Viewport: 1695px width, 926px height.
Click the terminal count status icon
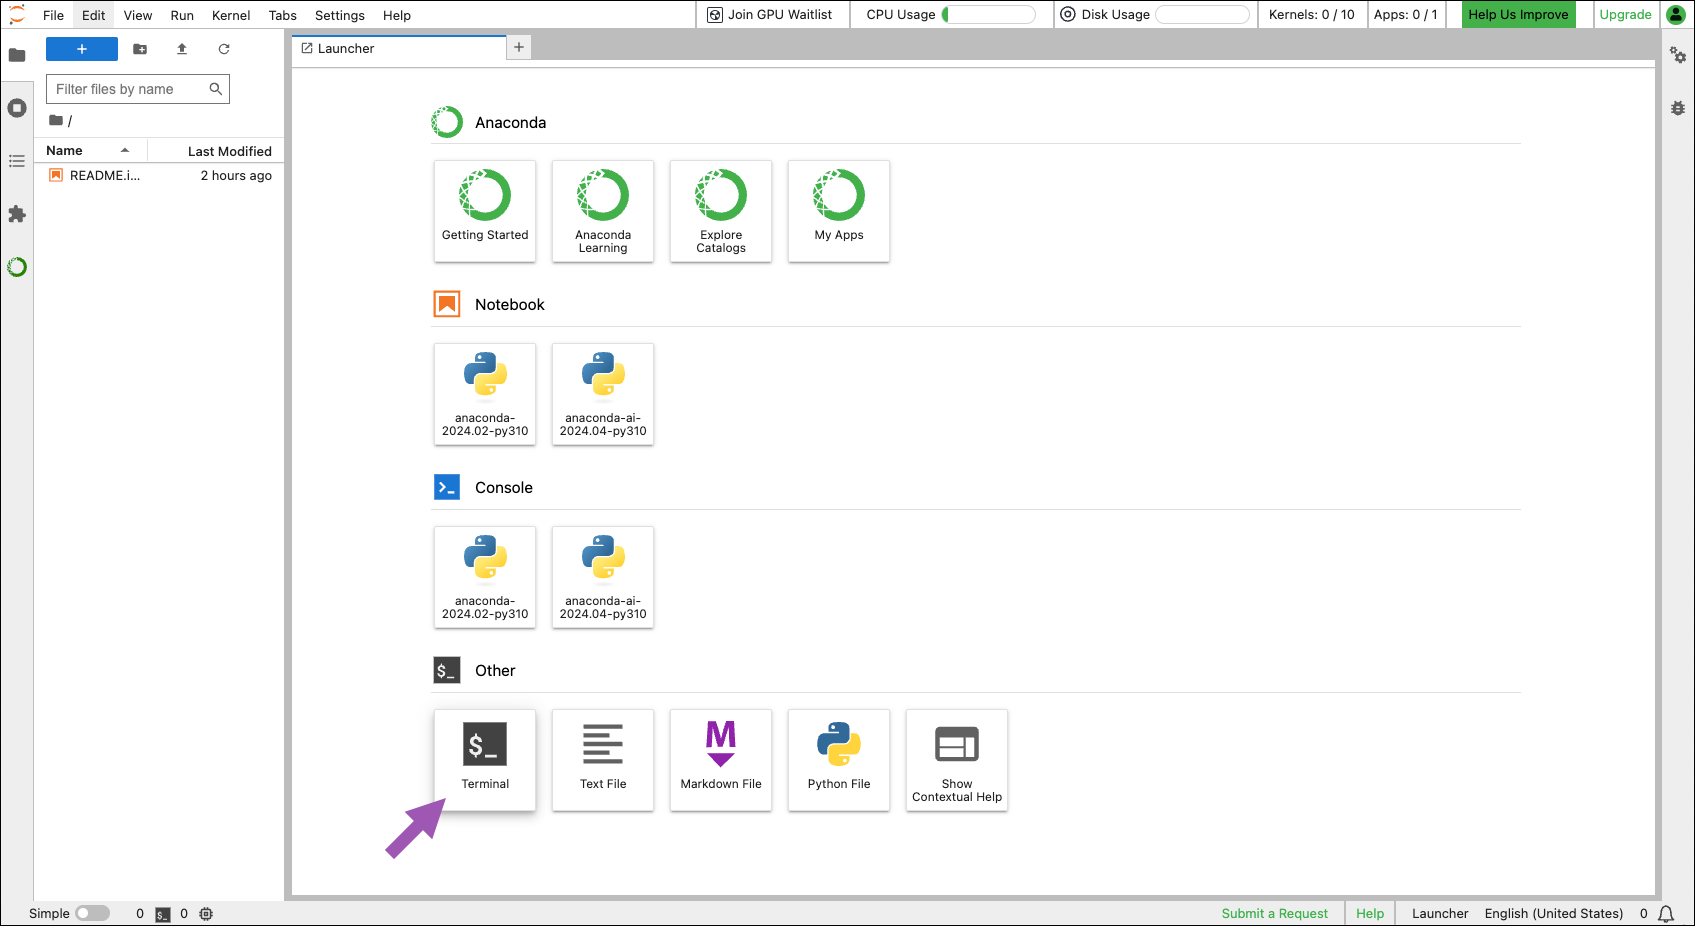[163, 914]
